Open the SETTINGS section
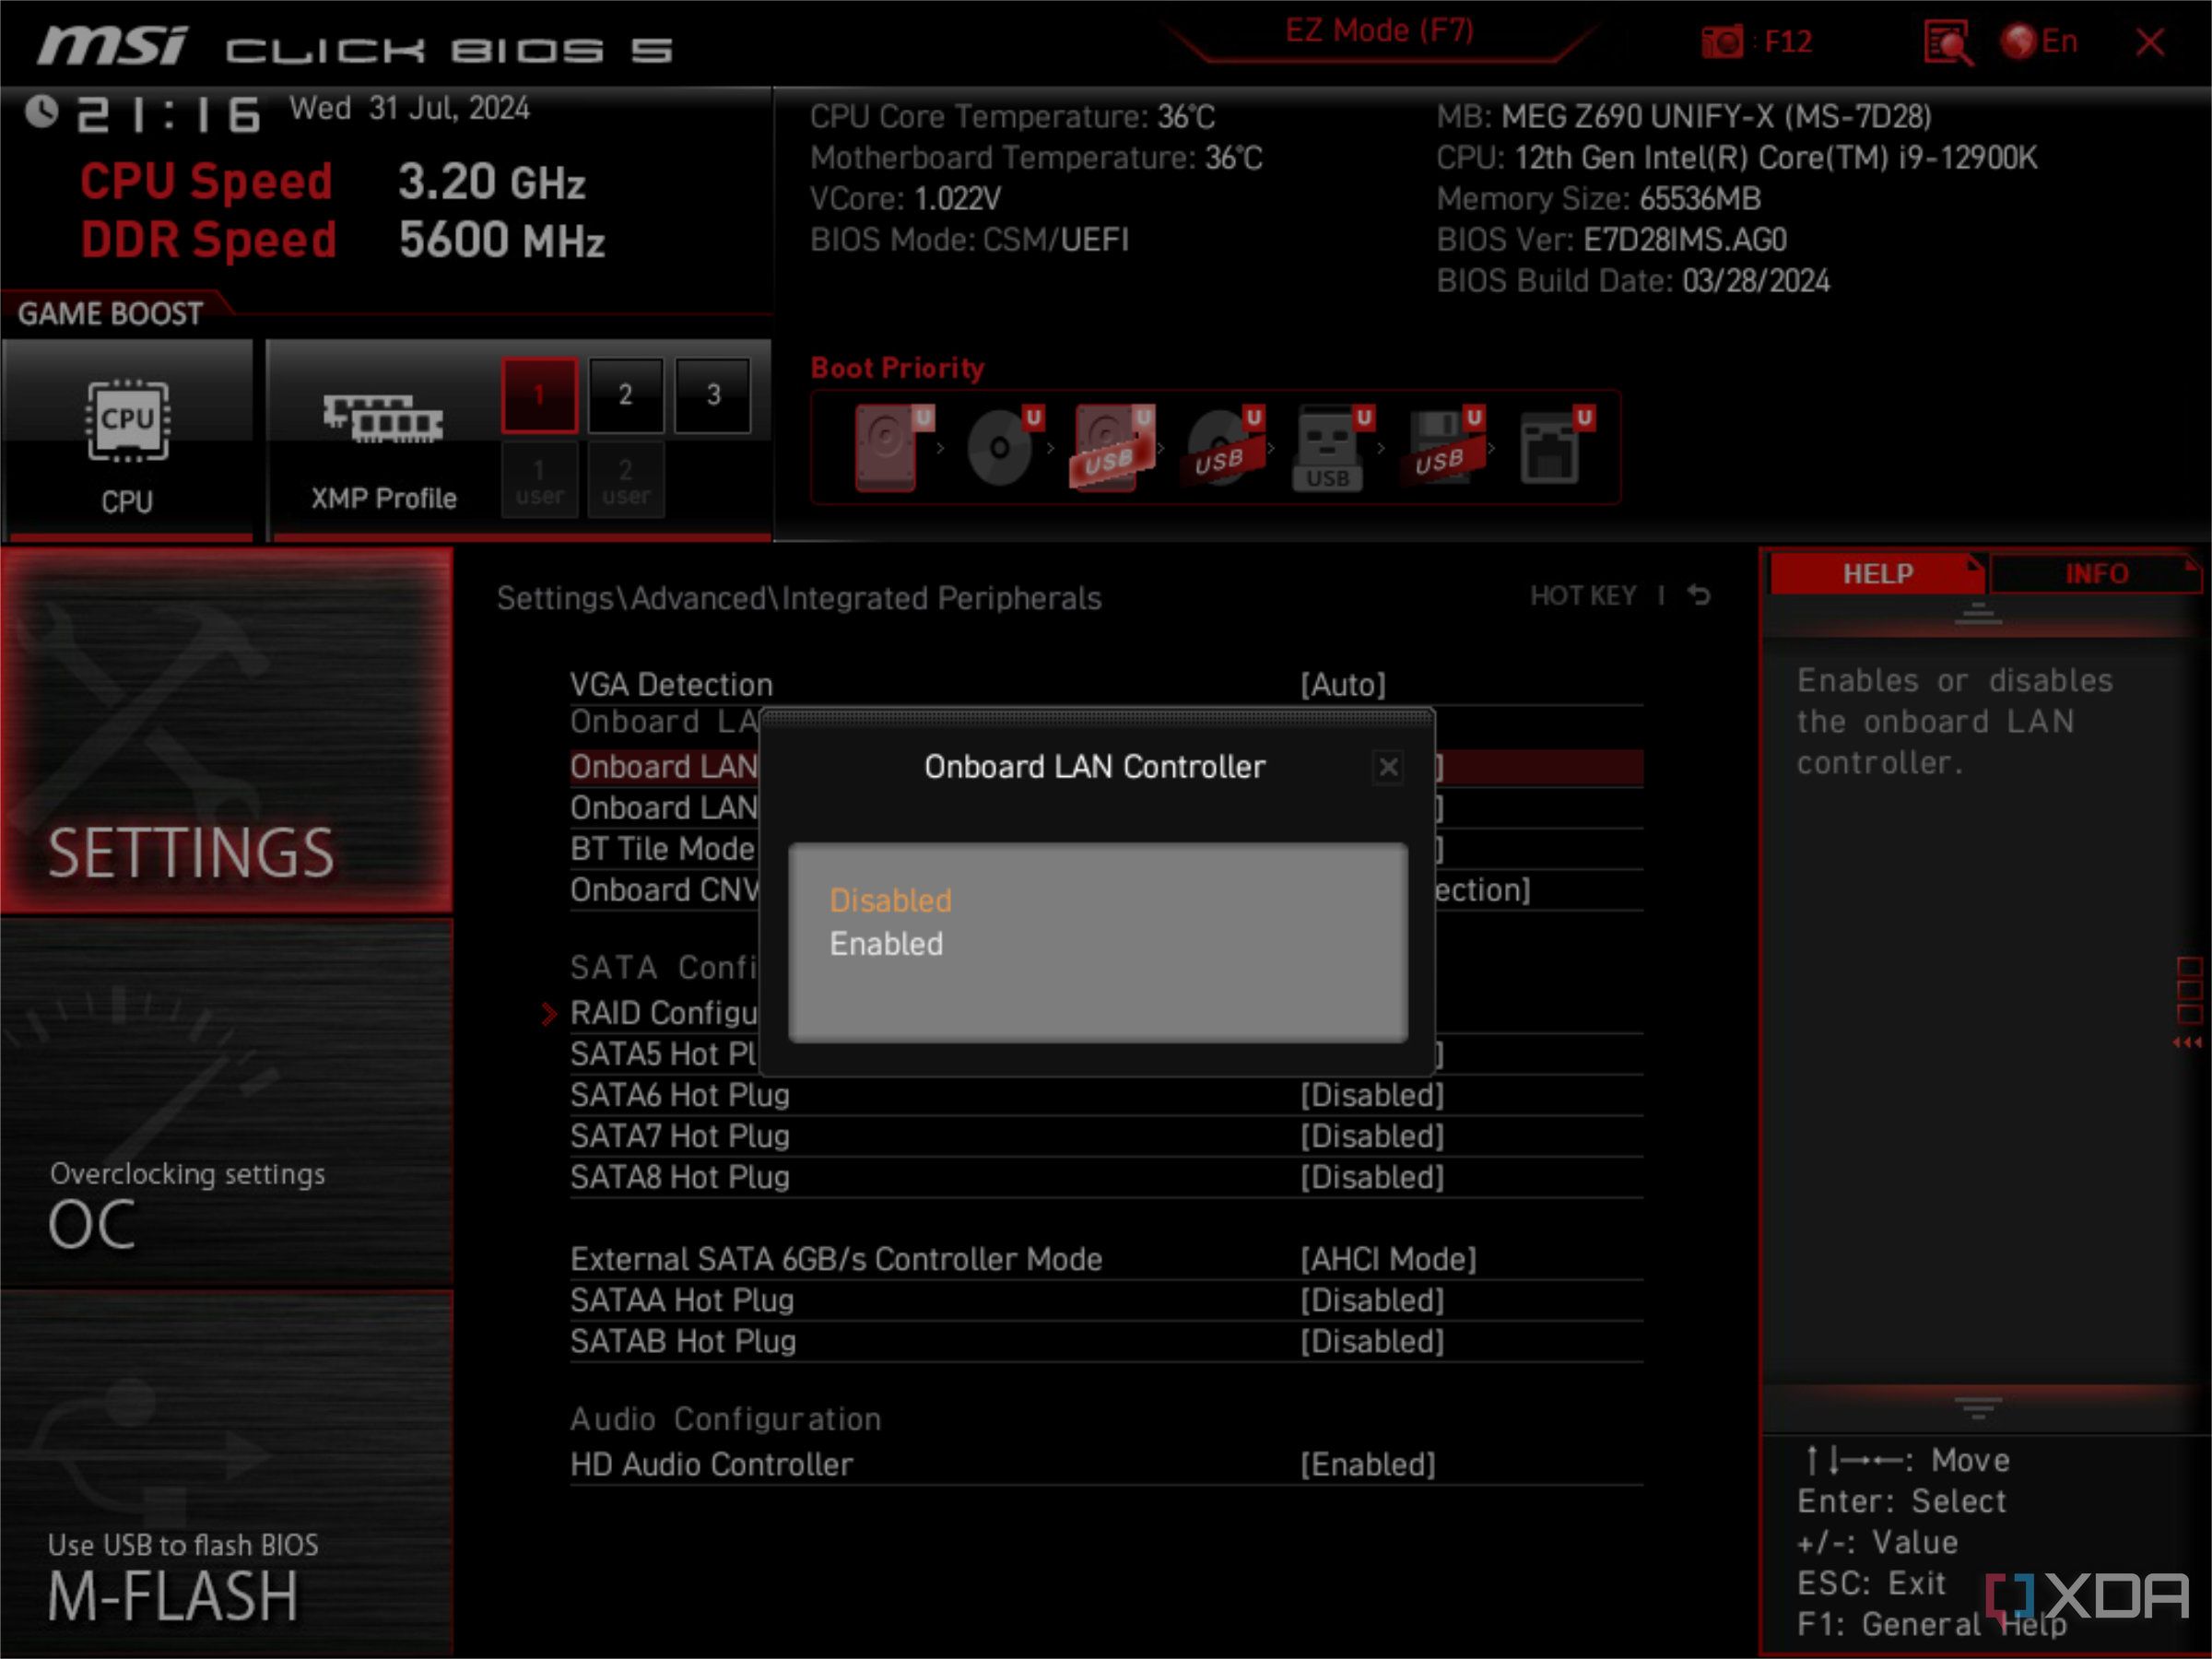The image size is (2212, 1659). click(x=227, y=730)
